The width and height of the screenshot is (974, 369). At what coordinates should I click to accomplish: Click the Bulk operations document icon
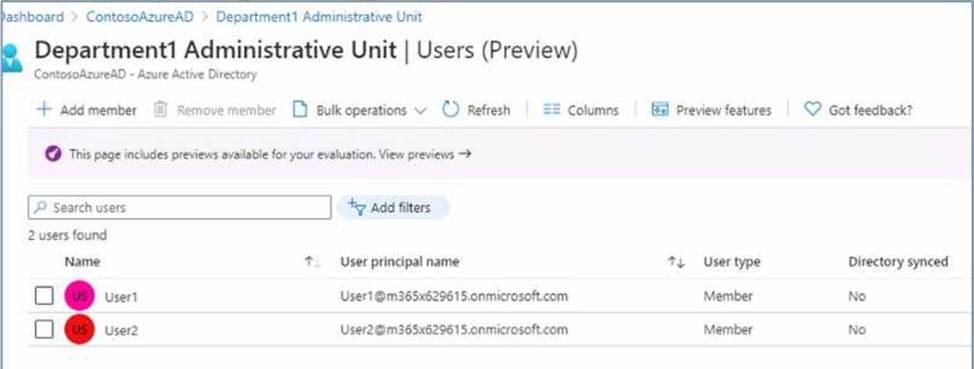tap(301, 110)
